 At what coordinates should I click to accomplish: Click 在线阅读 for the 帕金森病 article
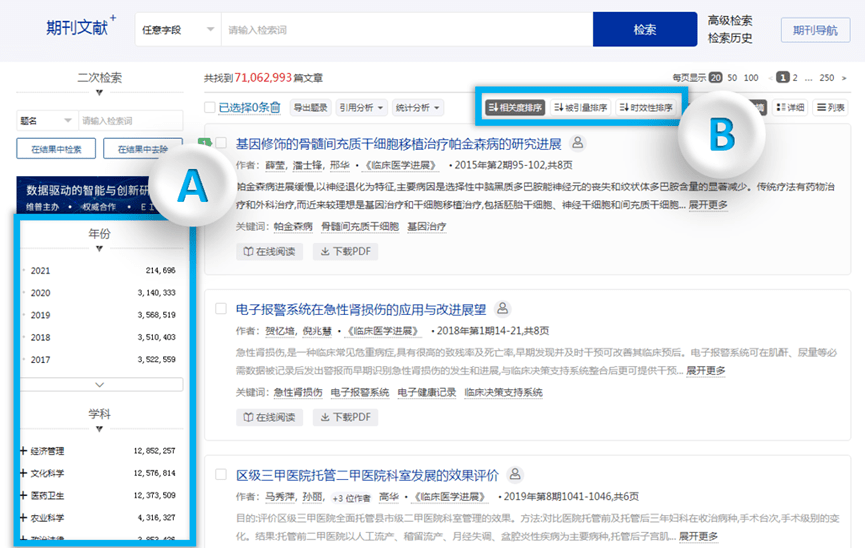click(269, 251)
